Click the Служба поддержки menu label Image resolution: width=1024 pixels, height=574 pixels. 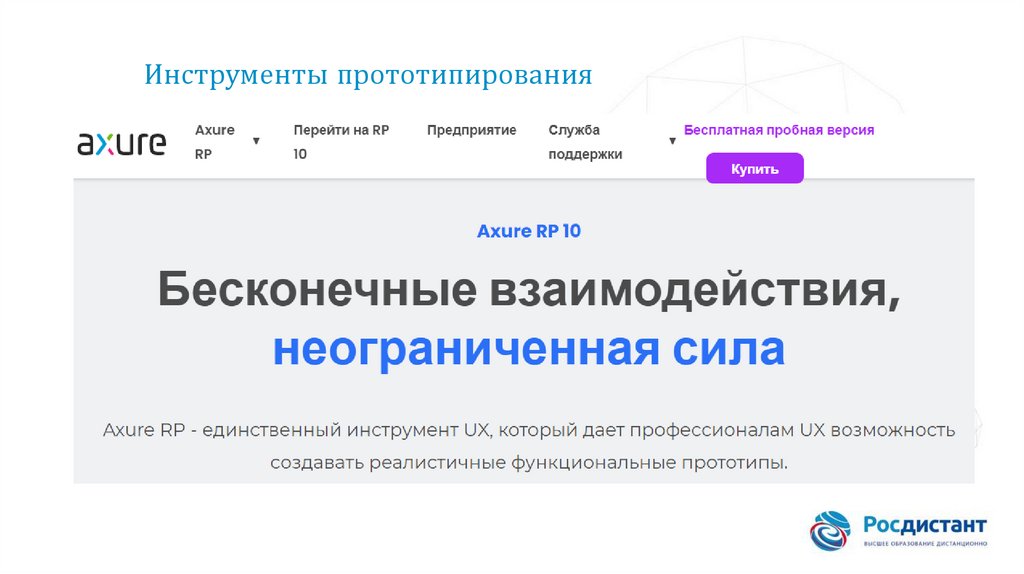point(587,142)
